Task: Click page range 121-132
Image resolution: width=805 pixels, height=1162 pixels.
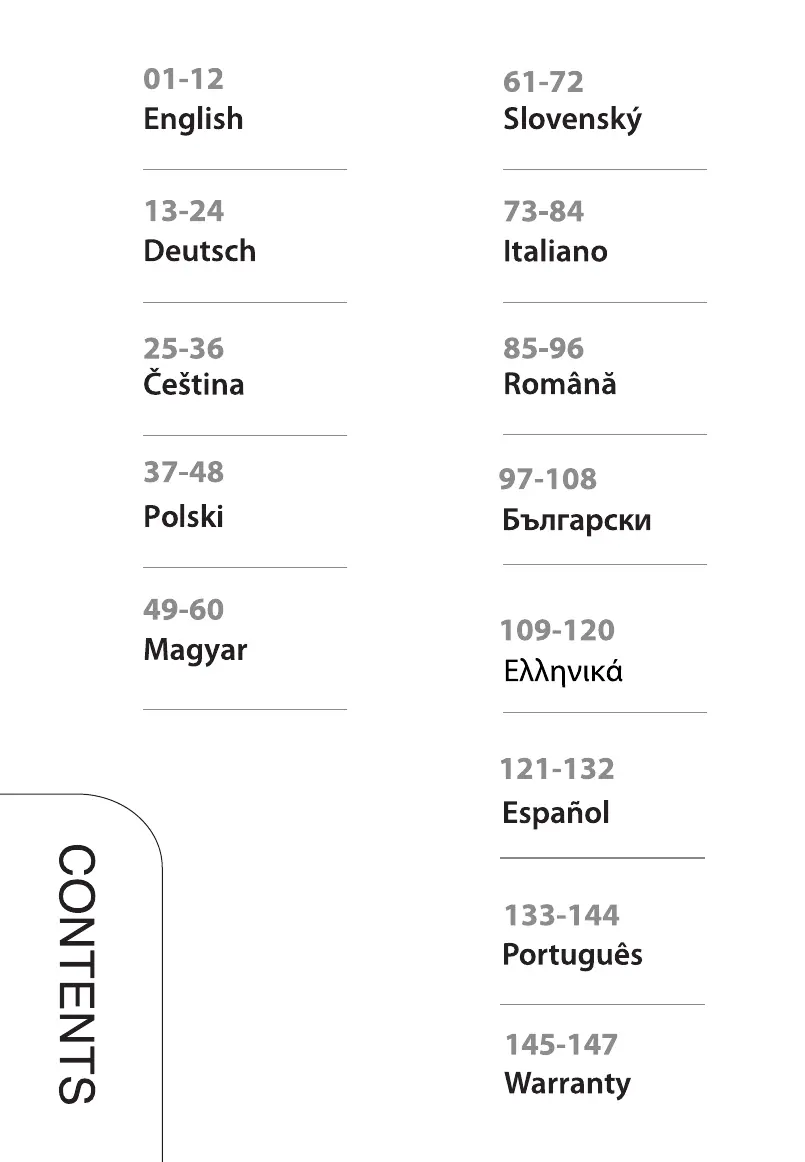Action: 557,768
